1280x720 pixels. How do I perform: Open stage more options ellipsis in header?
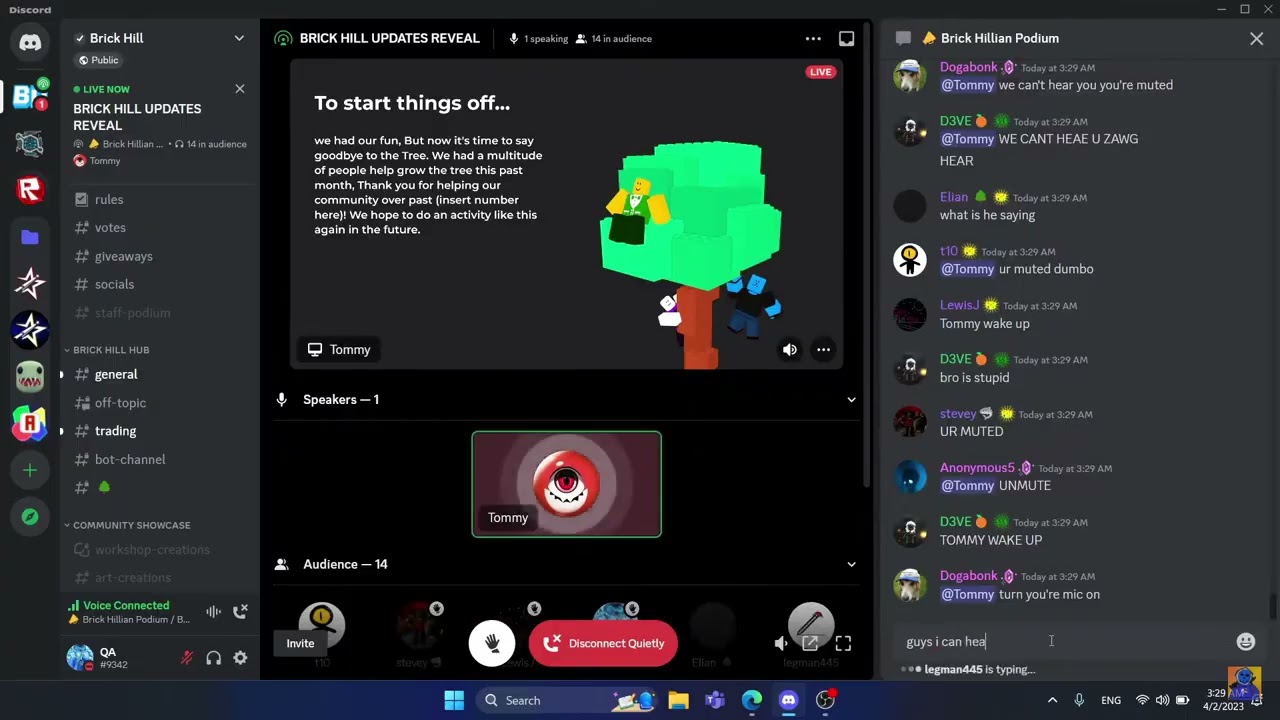click(x=813, y=39)
